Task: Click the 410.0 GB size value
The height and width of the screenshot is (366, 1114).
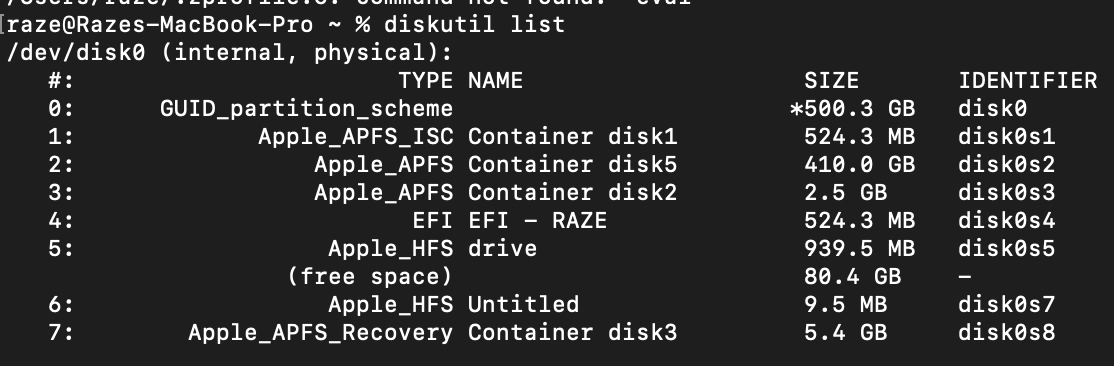Action: 859,165
